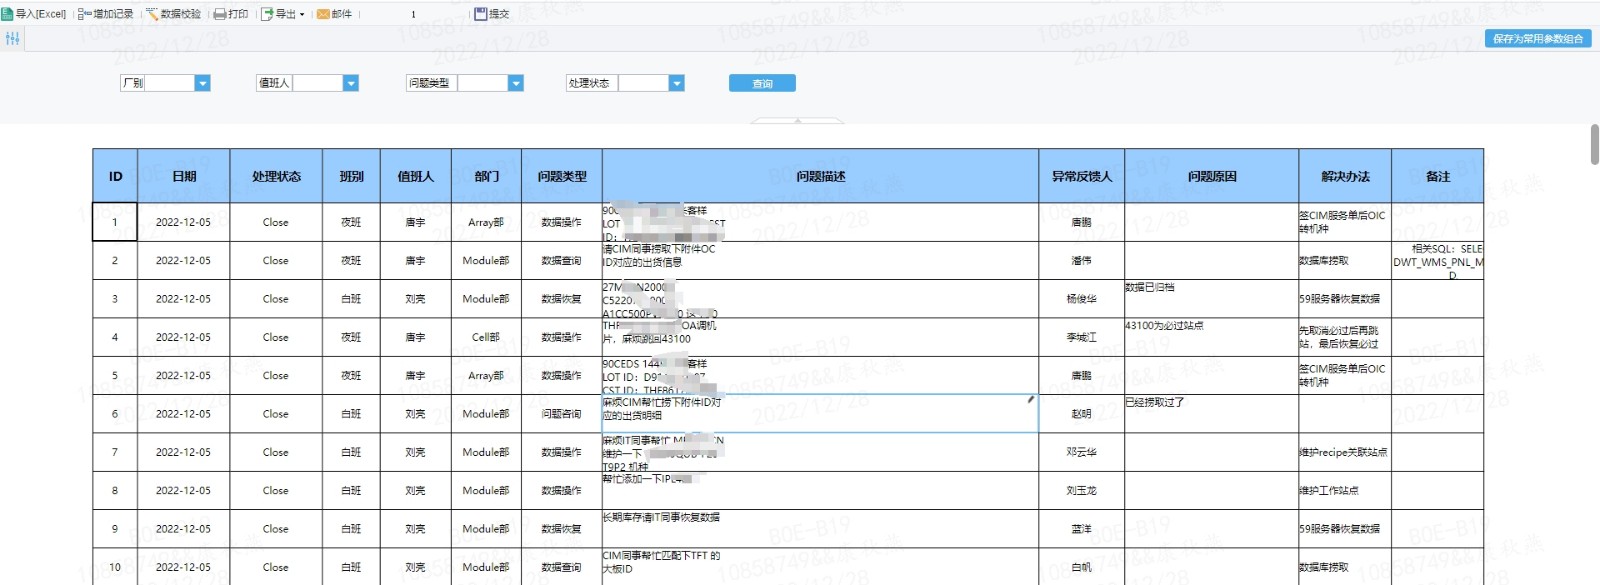The image size is (1600, 585).
Task: Open the 导出 export arrow menu
Action: tap(302, 14)
